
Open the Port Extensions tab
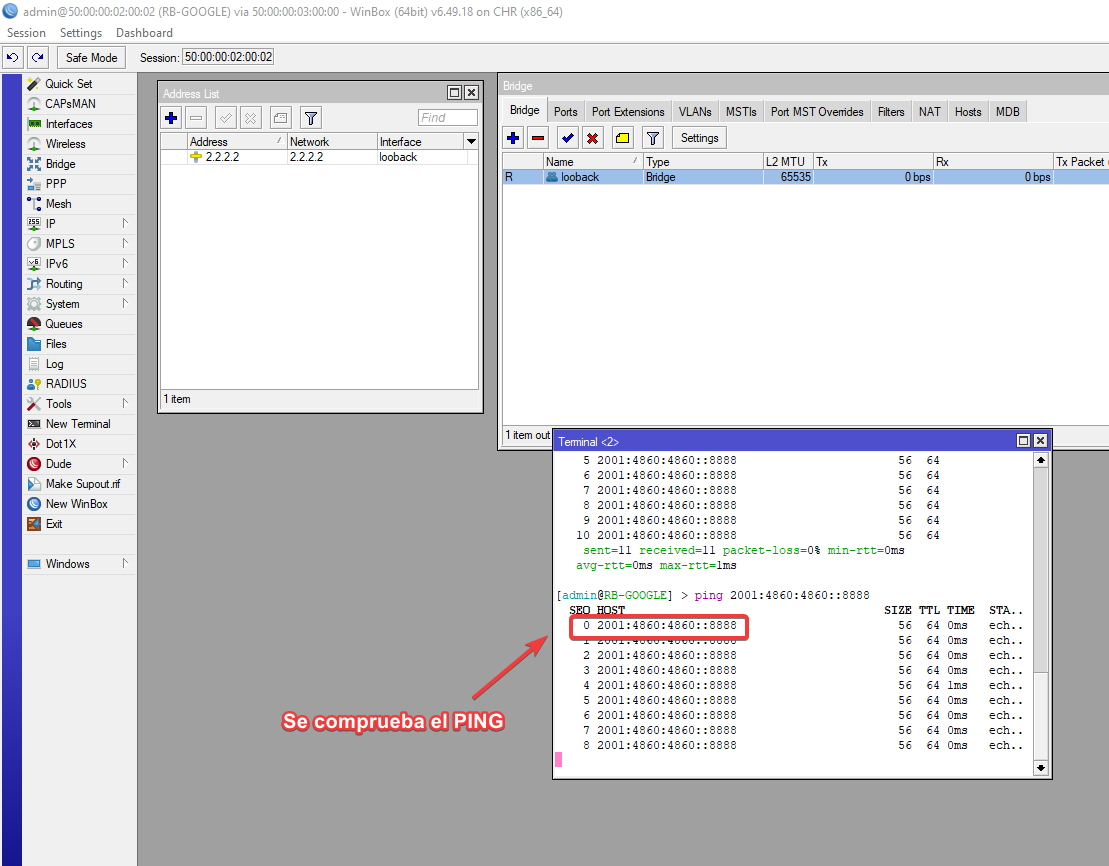coord(628,112)
